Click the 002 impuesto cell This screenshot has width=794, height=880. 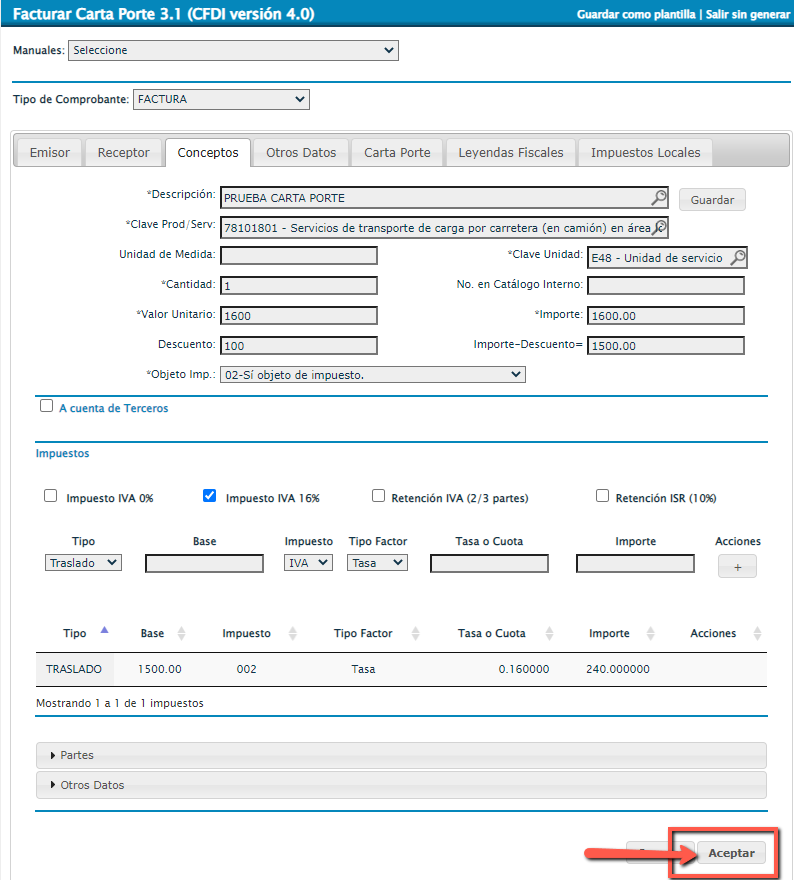tap(246, 669)
